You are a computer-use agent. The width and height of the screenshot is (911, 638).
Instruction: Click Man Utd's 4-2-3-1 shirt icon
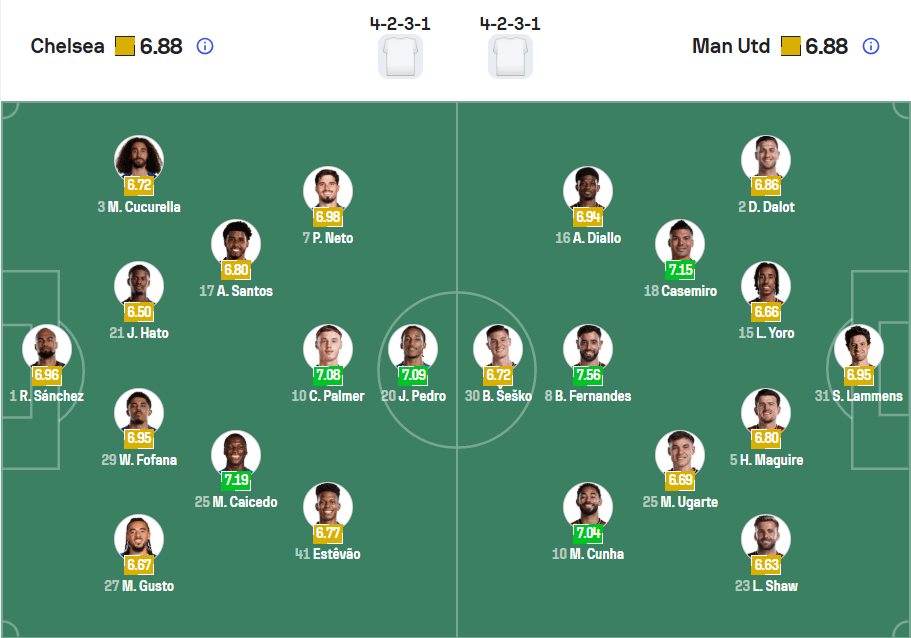coord(510,56)
